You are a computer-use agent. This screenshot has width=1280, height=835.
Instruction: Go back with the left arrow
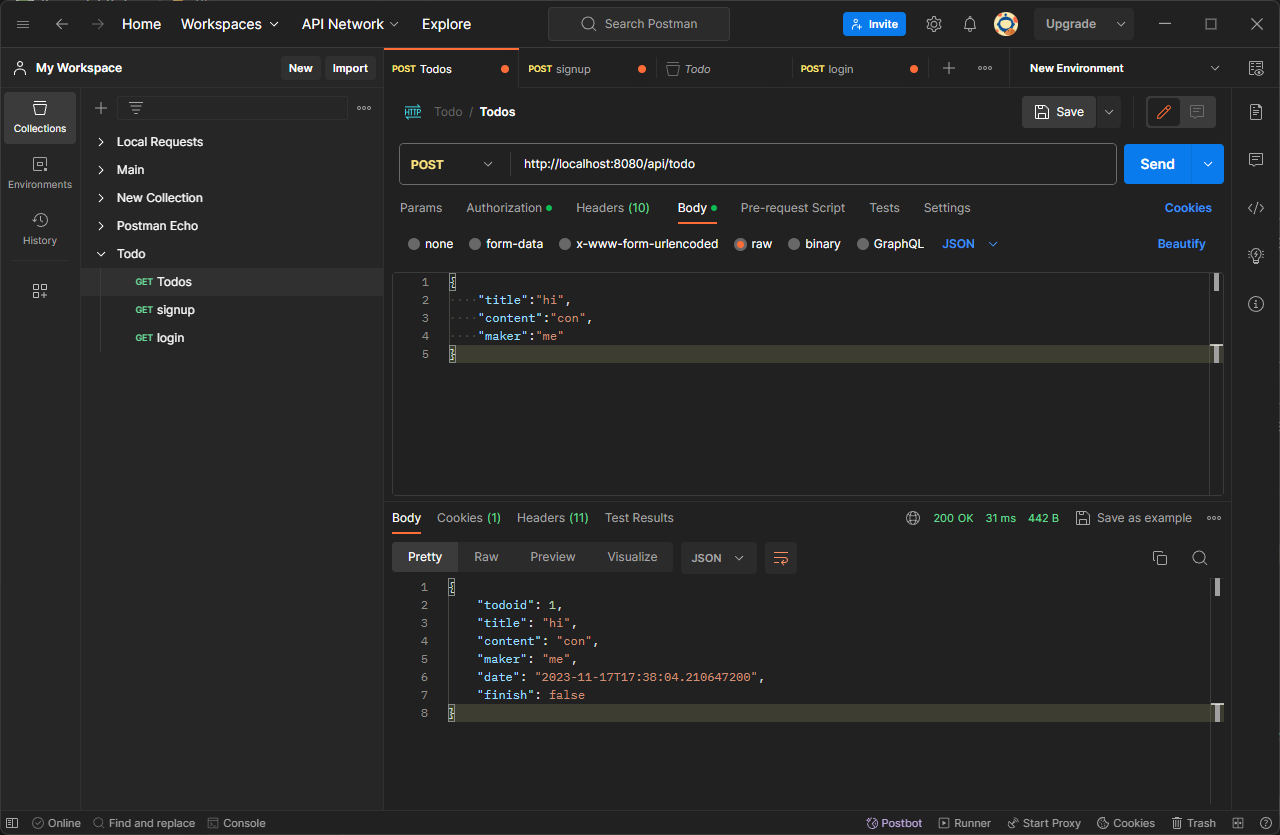62,24
